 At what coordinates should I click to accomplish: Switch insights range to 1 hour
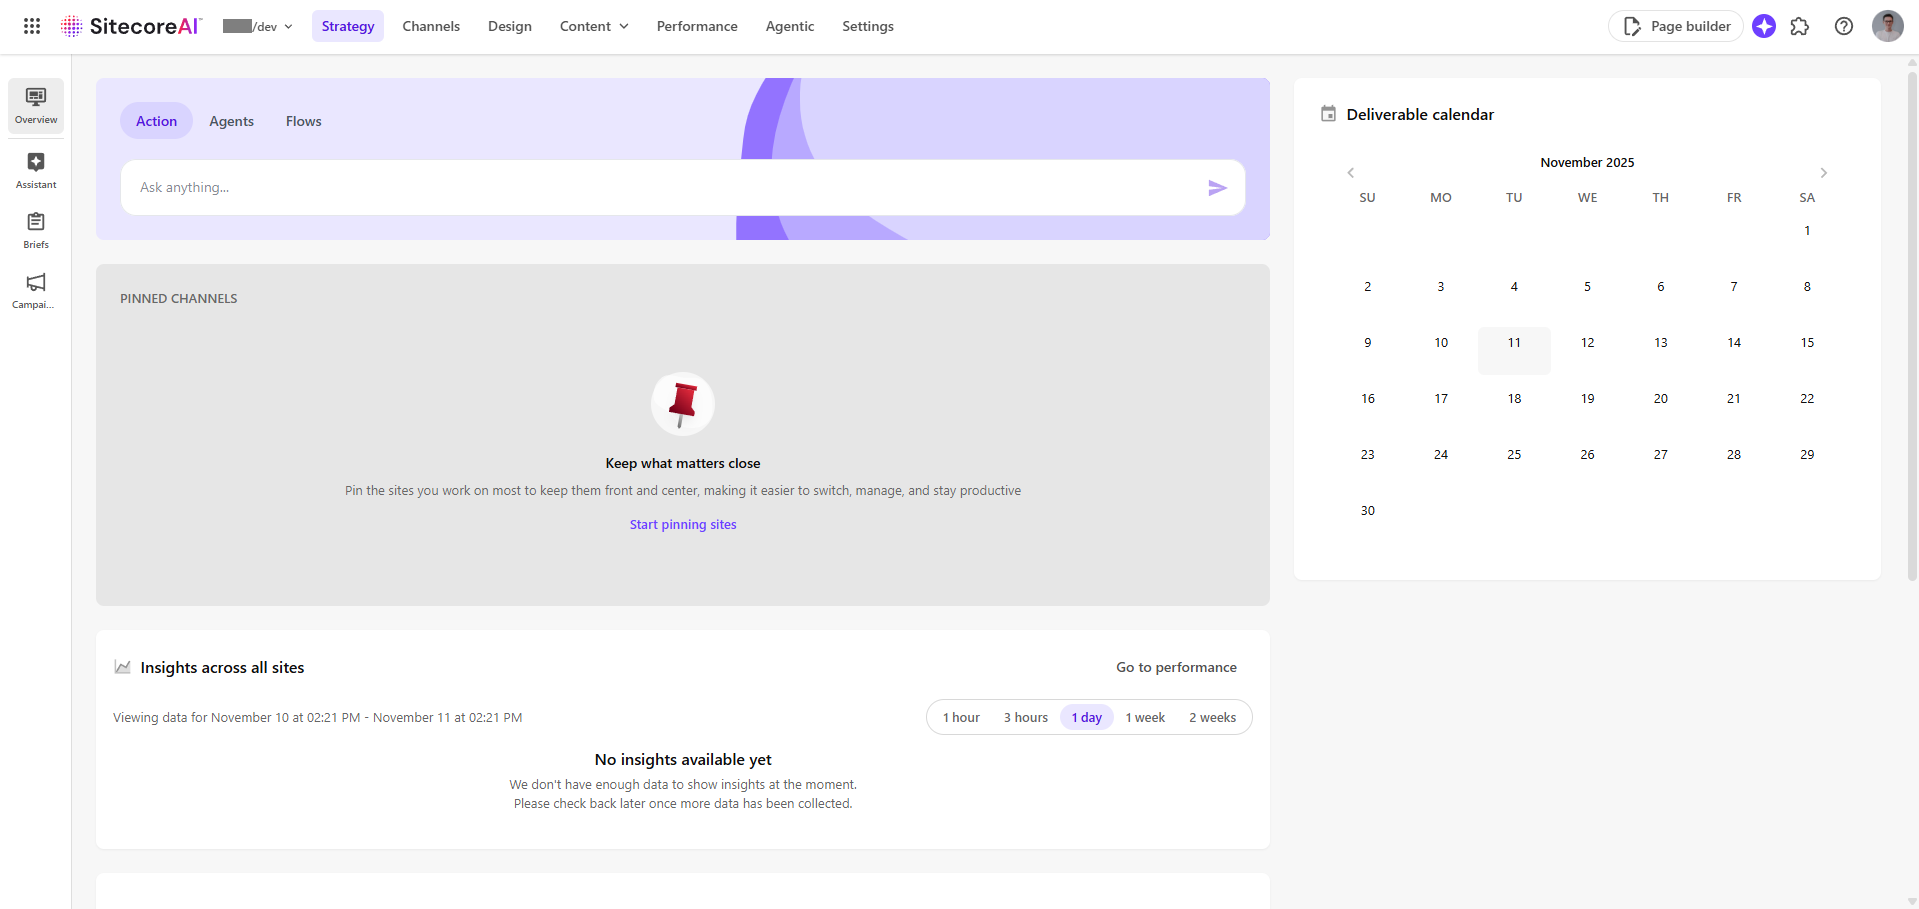(961, 717)
